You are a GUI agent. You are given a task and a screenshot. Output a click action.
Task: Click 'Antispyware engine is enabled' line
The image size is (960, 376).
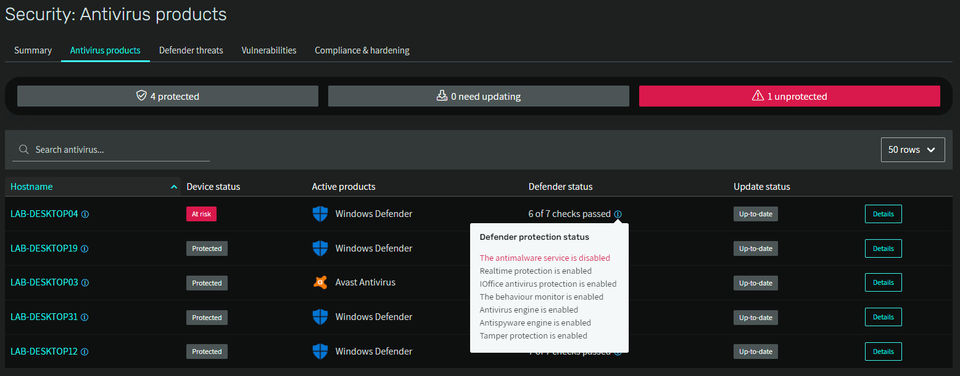(535, 323)
